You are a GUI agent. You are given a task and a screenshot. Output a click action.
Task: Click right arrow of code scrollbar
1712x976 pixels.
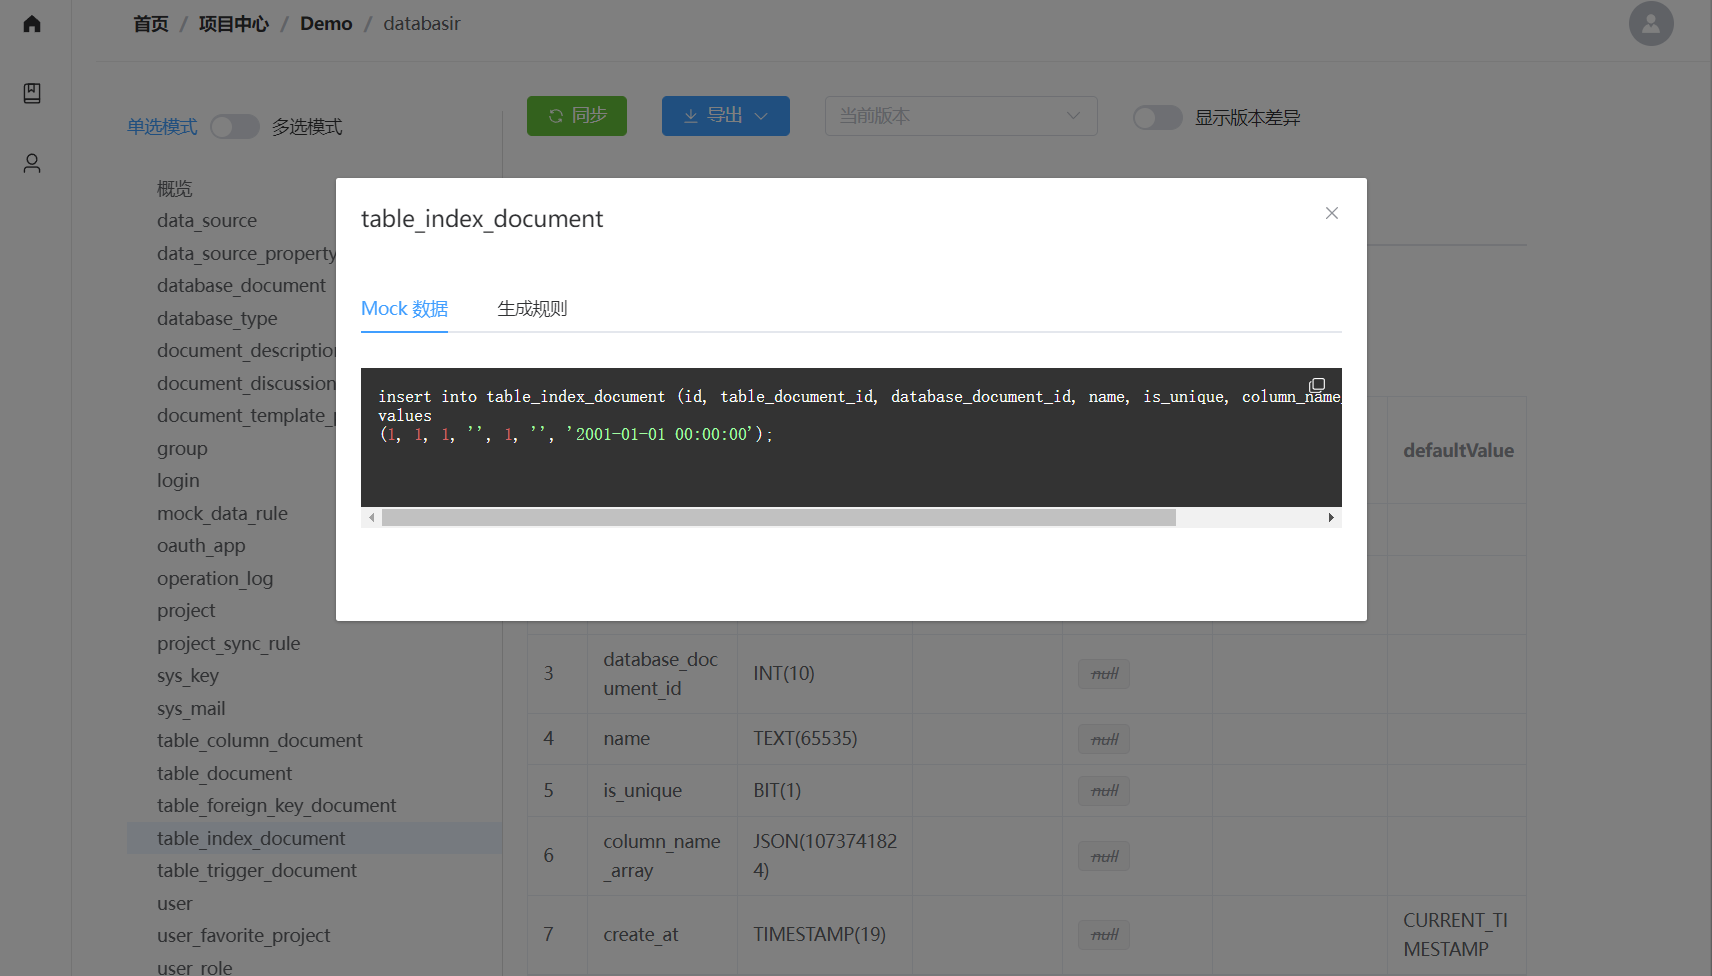point(1330,518)
